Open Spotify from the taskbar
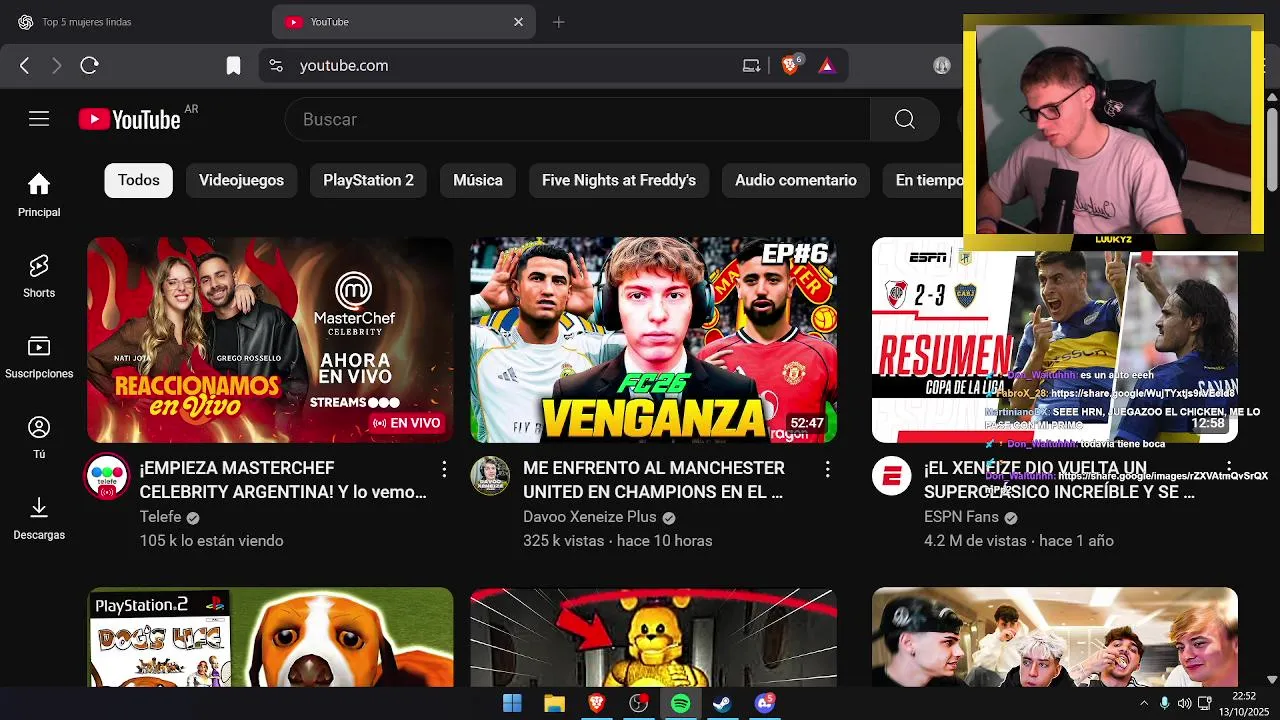The width and height of the screenshot is (1280, 720). pos(680,703)
